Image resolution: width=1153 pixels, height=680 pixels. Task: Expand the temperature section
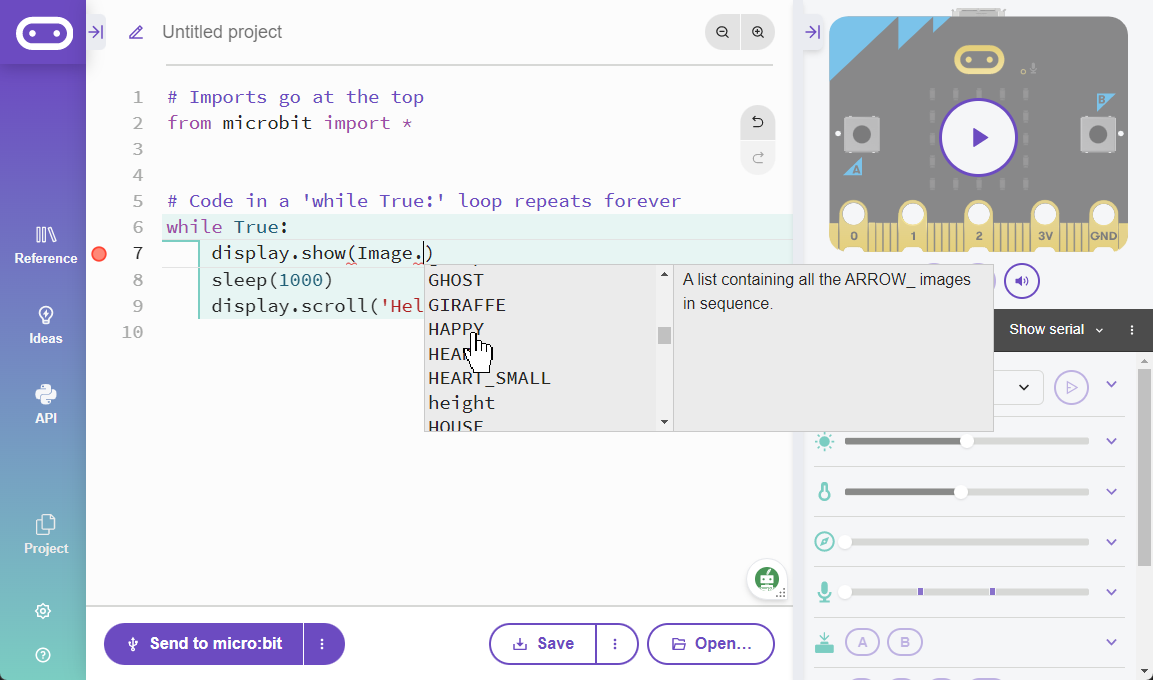(1112, 492)
